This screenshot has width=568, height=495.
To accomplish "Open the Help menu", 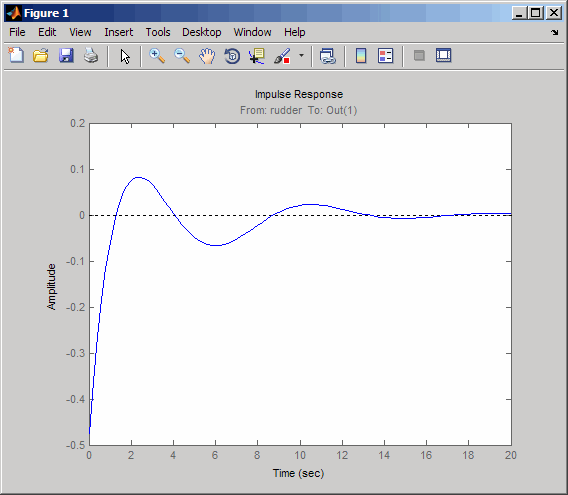I will [295, 32].
